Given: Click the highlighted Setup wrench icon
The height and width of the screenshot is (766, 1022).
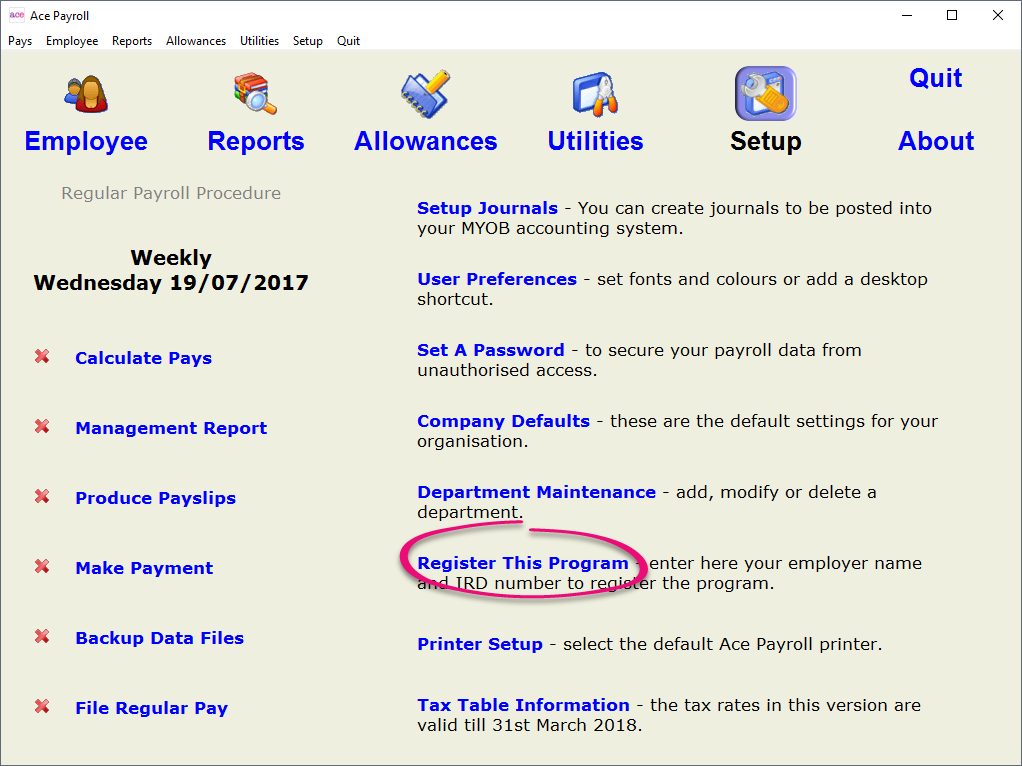Looking at the screenshot, I should [765, 93].
